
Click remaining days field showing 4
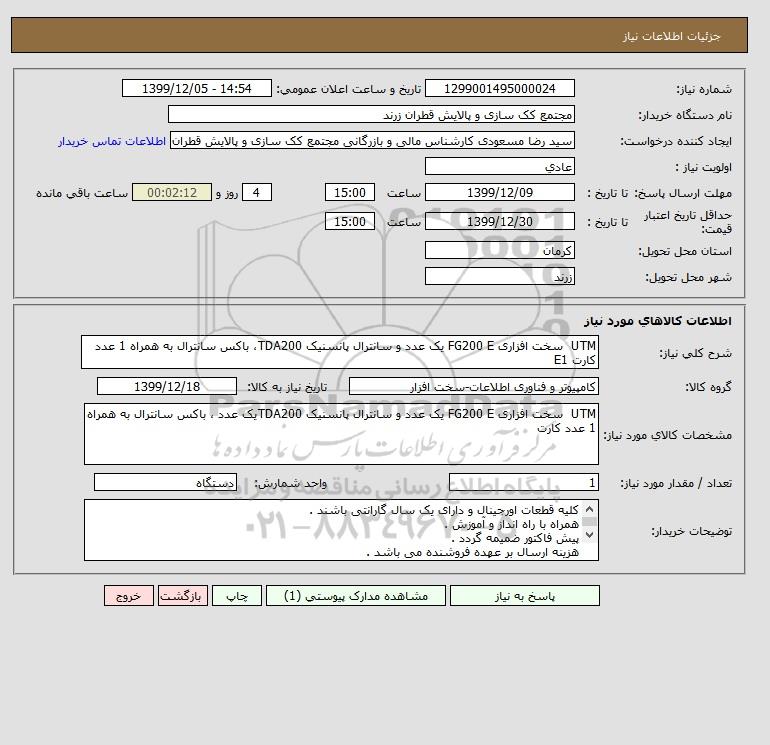point(256,193)
